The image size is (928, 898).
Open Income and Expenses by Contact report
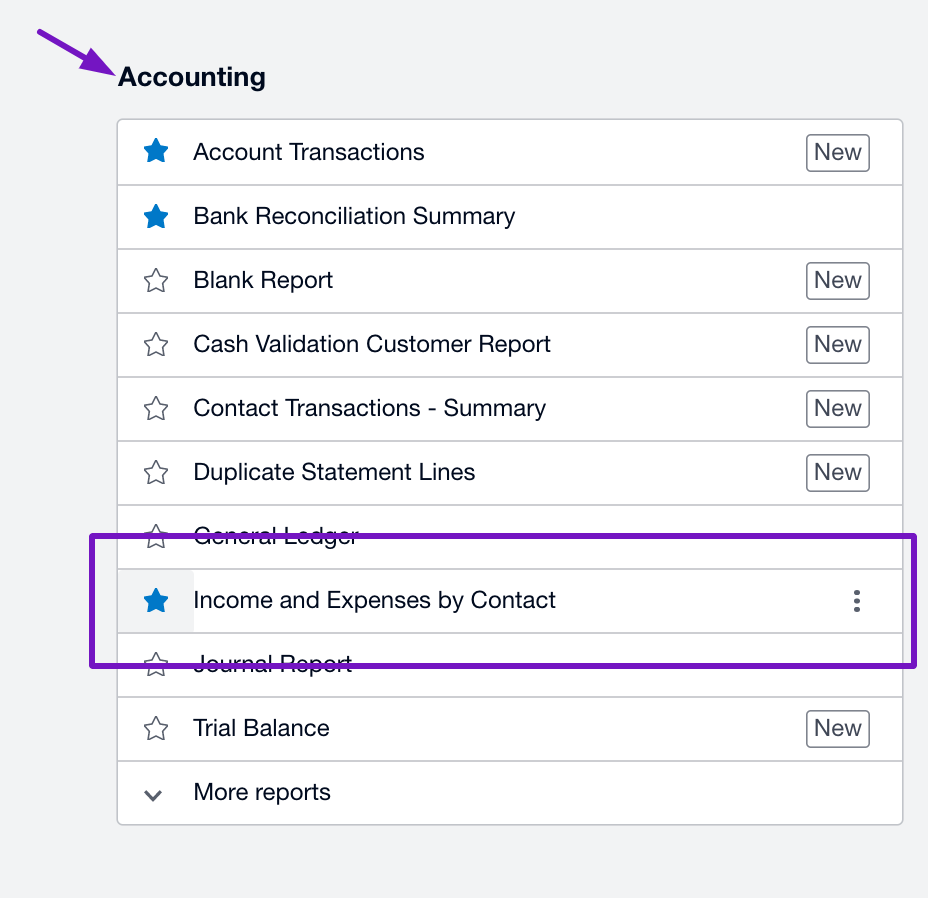tap(374, 600)
